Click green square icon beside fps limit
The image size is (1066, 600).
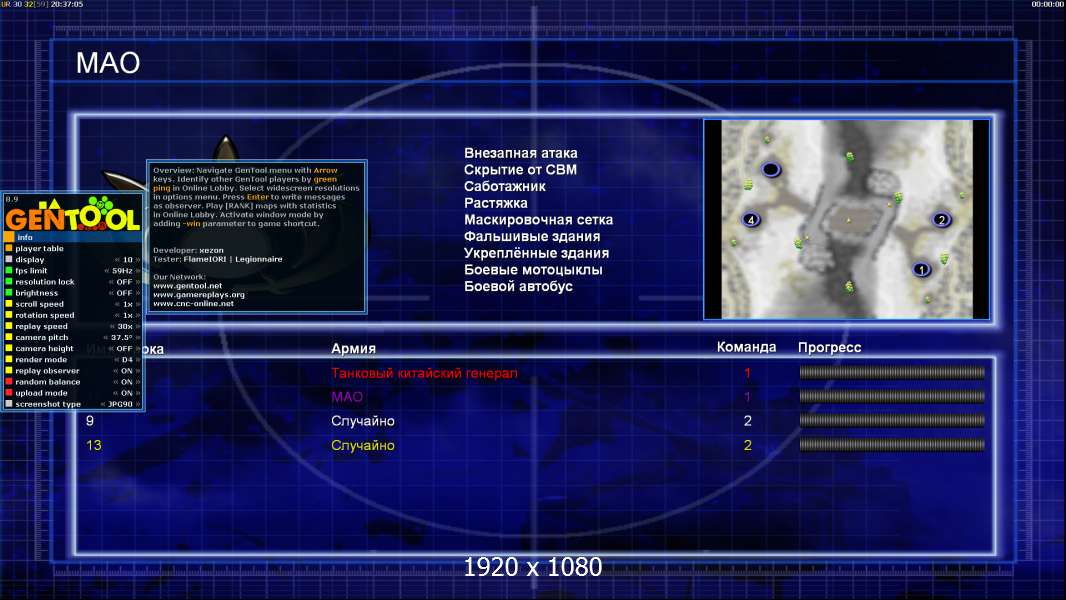tap(9, 270)
